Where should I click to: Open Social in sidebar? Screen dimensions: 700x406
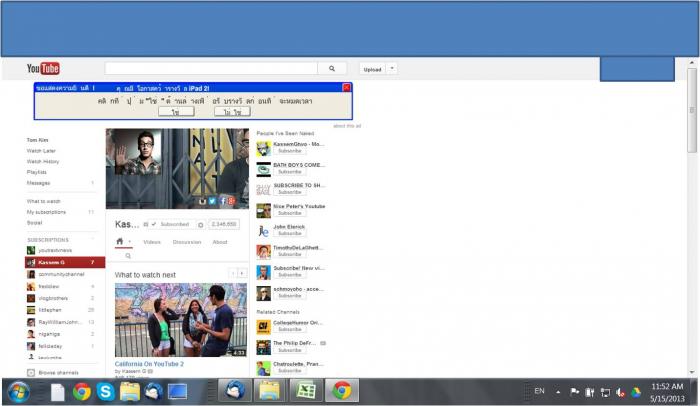(34, 223)
